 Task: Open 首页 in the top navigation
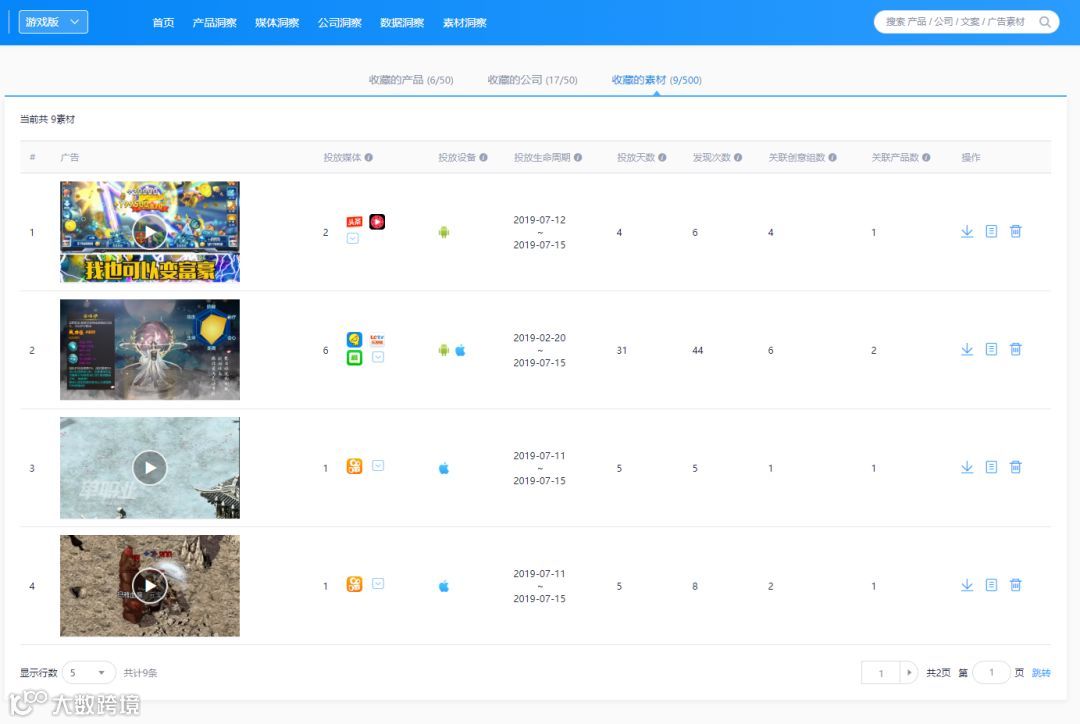(x=163, y=23)
